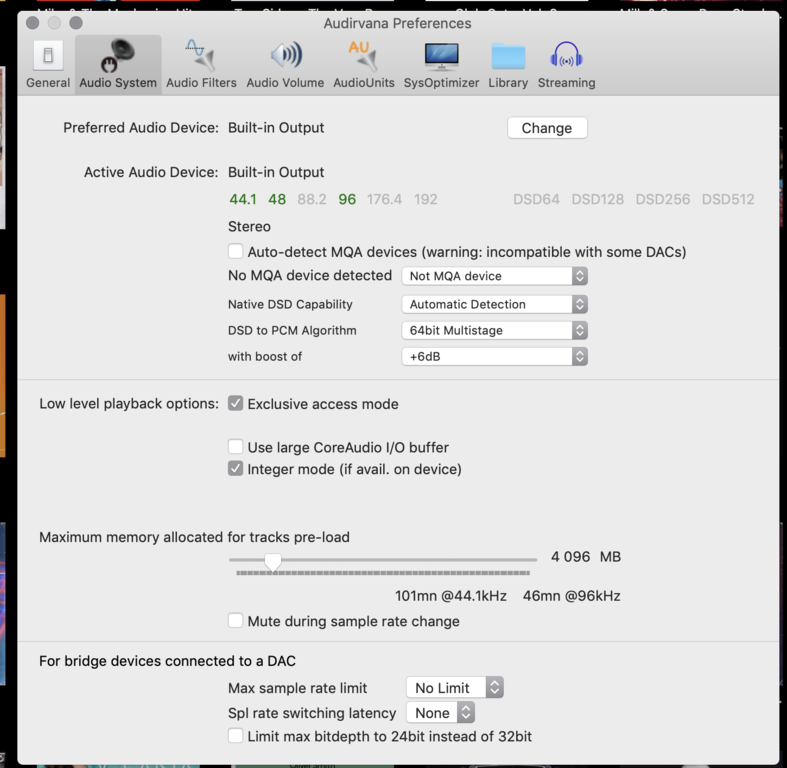The height and width of the screenshot is (768, 787).
Task: Disable Exclusive access mode
Action: pos(235,403)
